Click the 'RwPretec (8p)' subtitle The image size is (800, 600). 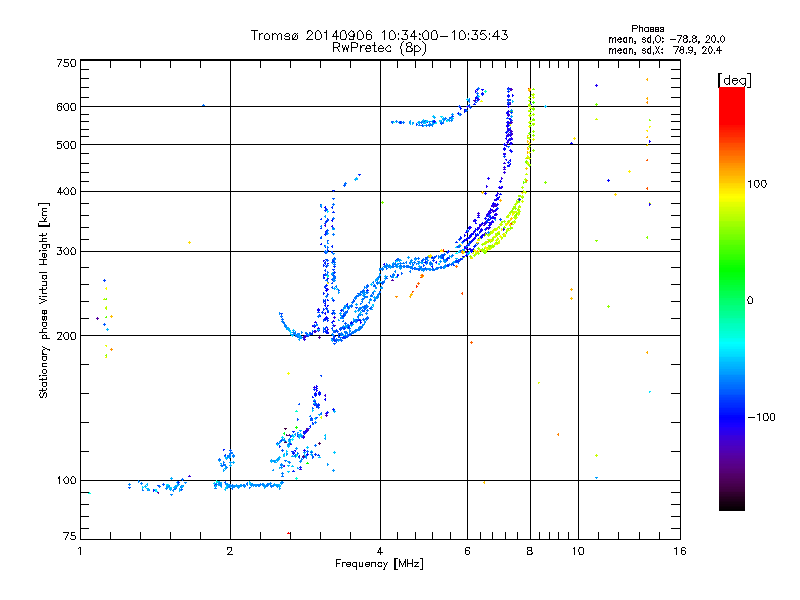point(379,48)
